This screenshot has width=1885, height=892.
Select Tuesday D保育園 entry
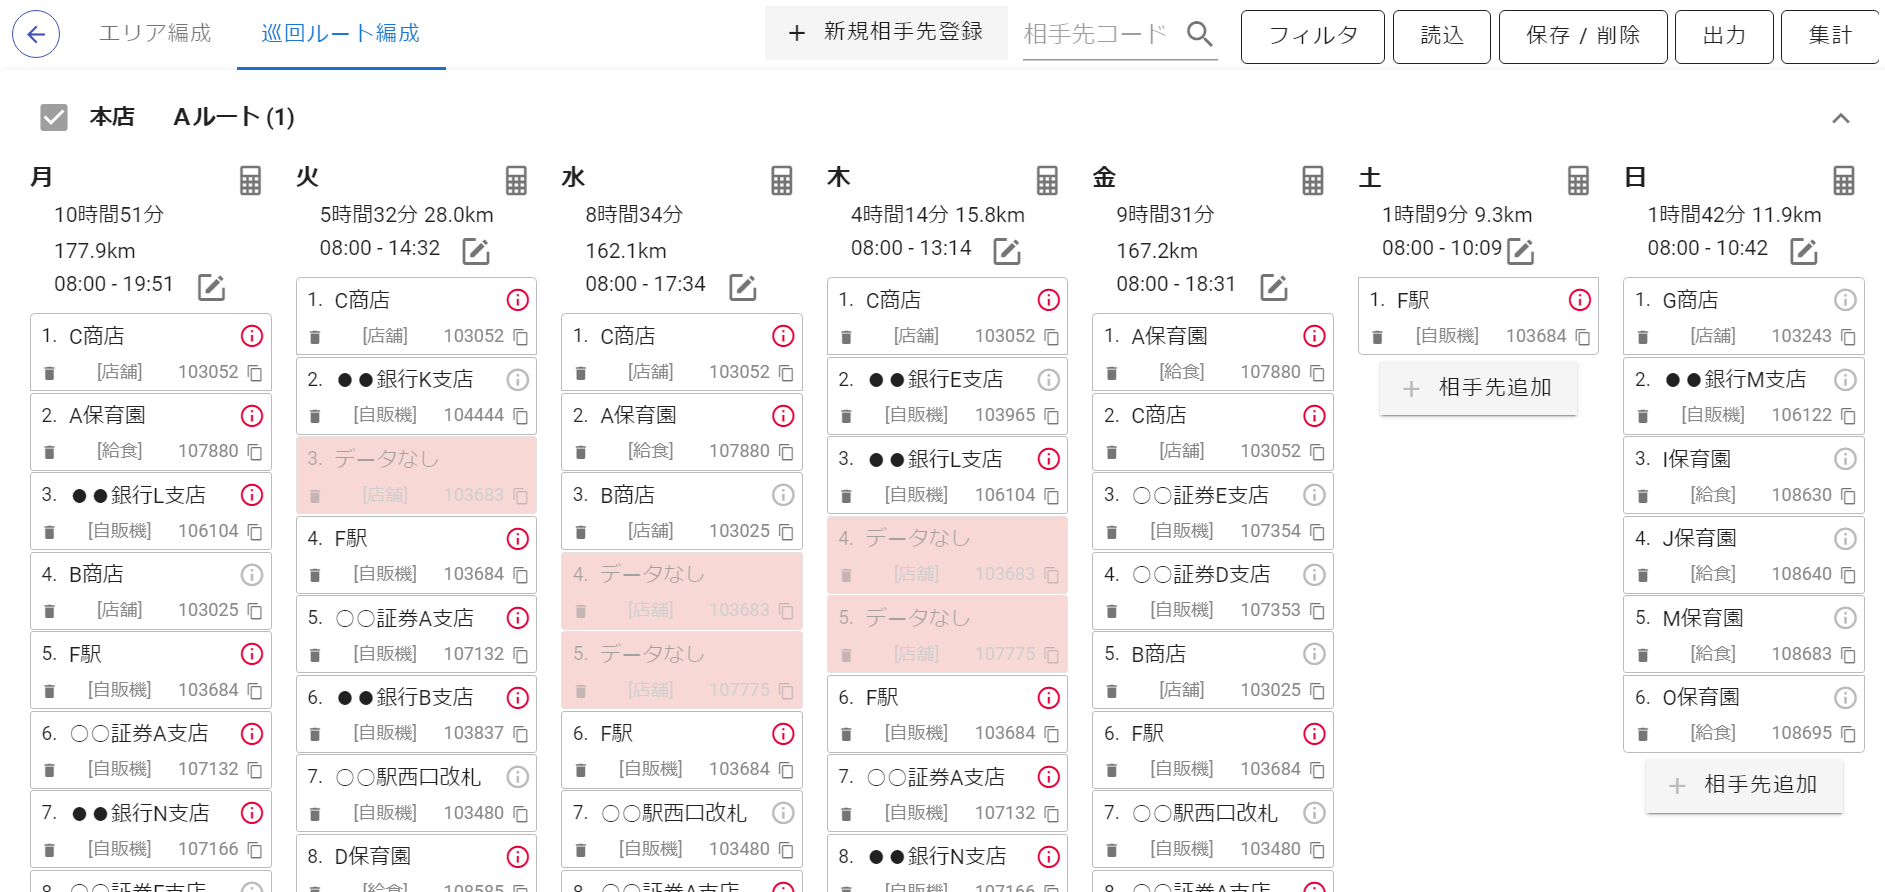pos(416,864)
